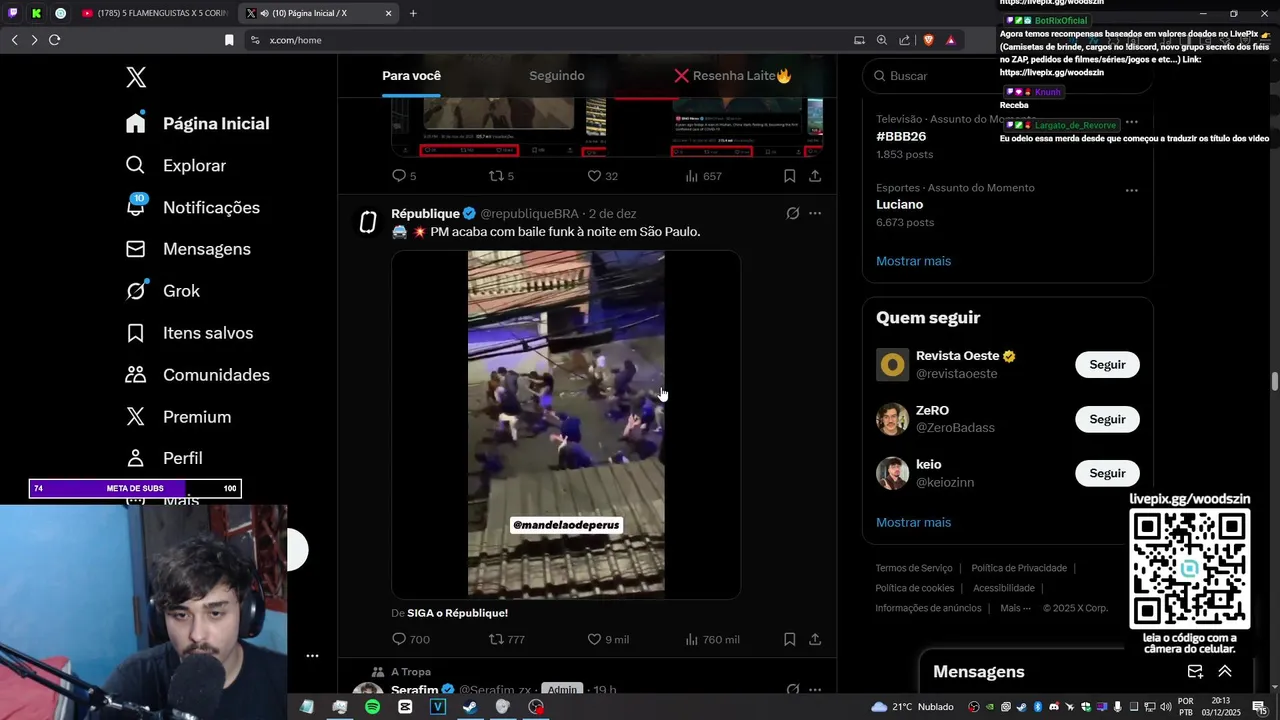Open the Política de cookies link
This screenshot has width=1280, height=720.
click(x=914, y=588)
